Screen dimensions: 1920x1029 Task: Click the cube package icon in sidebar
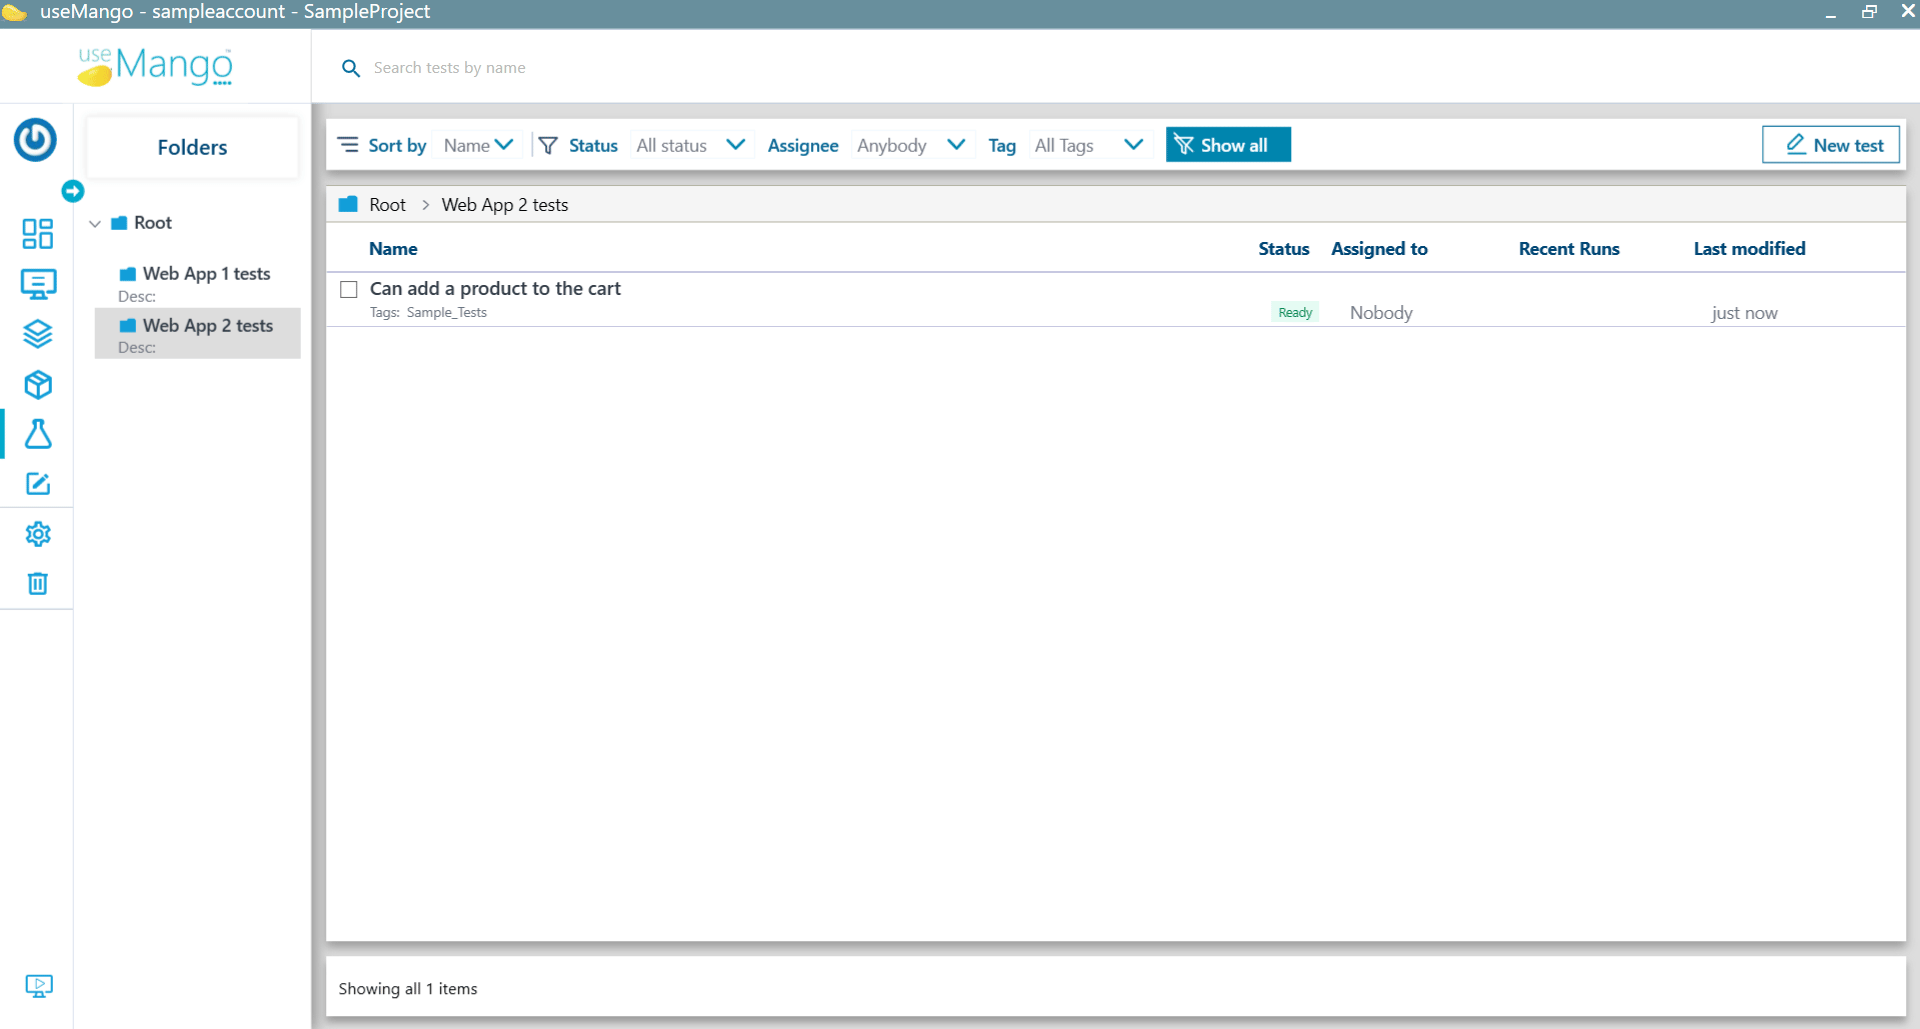pos(37,384)
